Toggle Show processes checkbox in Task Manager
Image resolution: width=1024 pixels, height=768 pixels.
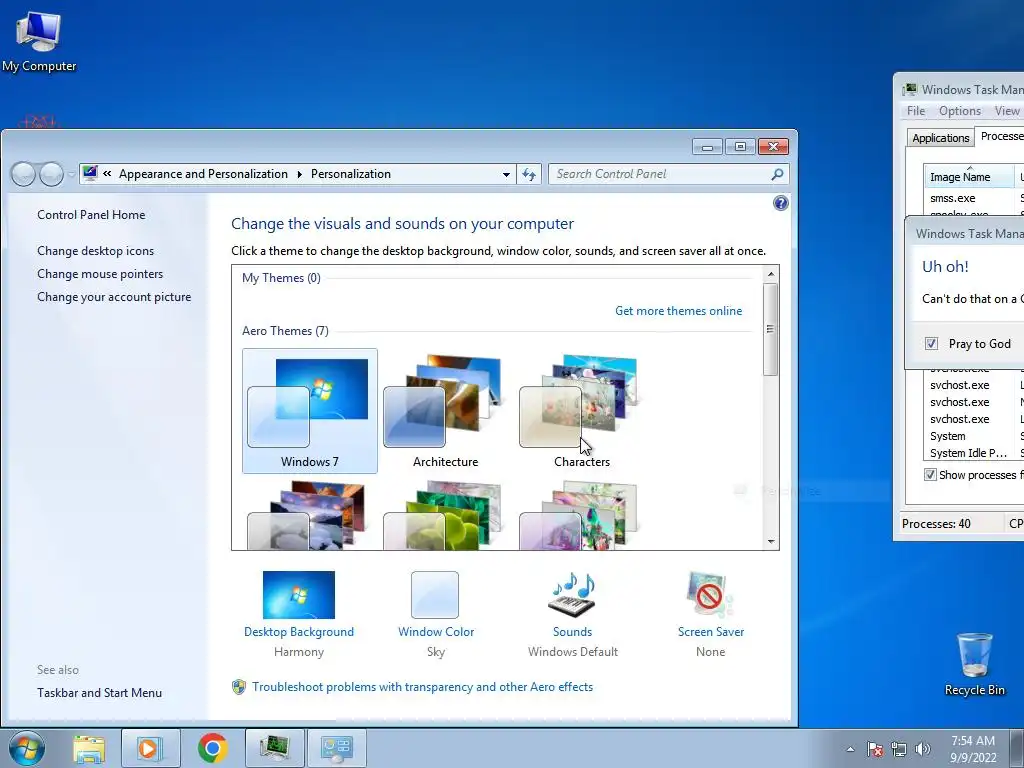[x=930, y=475]
